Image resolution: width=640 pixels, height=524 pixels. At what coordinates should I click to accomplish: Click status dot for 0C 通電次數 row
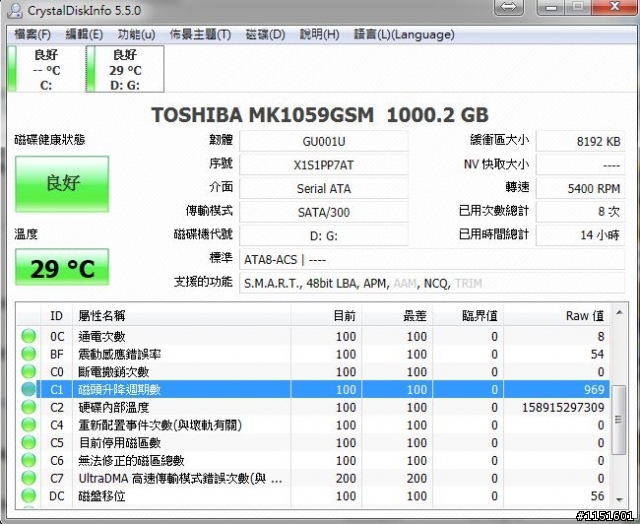(29, 336)
